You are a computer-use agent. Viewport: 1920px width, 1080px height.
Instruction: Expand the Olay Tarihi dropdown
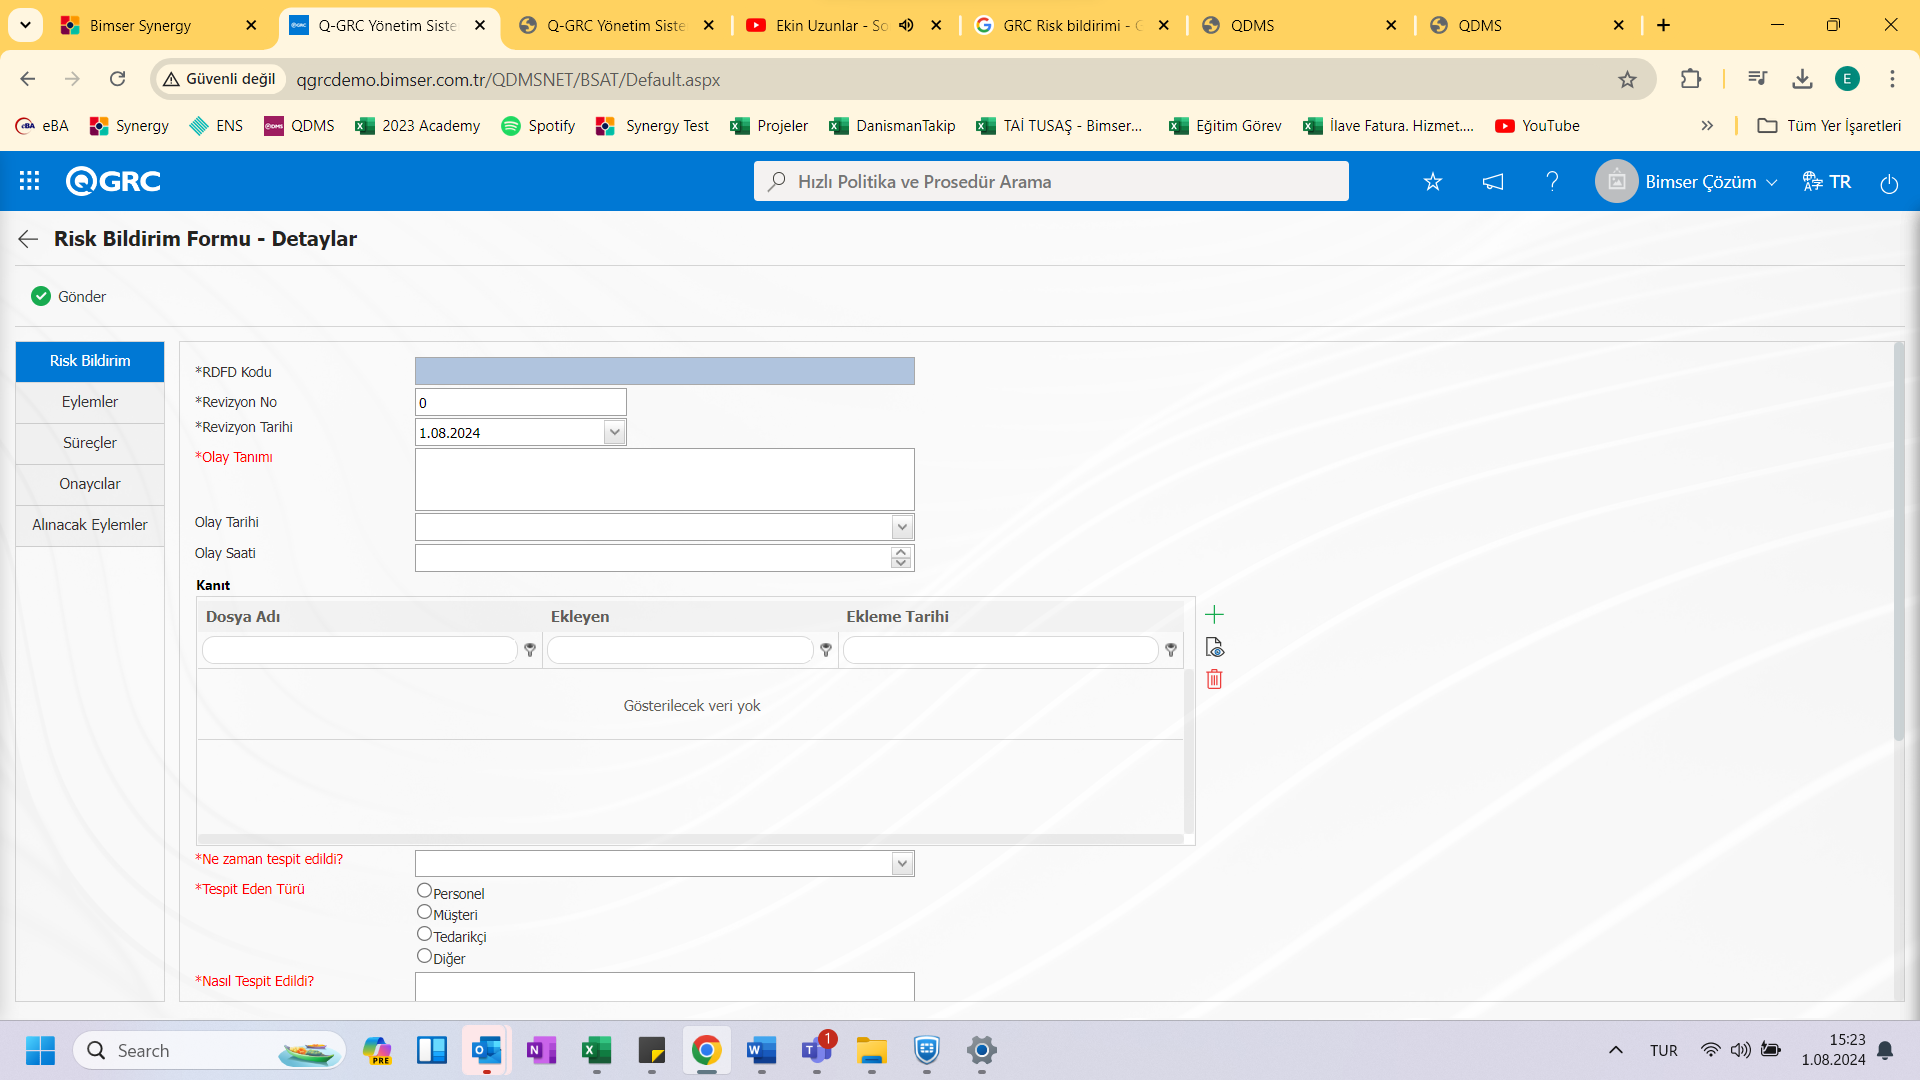[902, 526]
